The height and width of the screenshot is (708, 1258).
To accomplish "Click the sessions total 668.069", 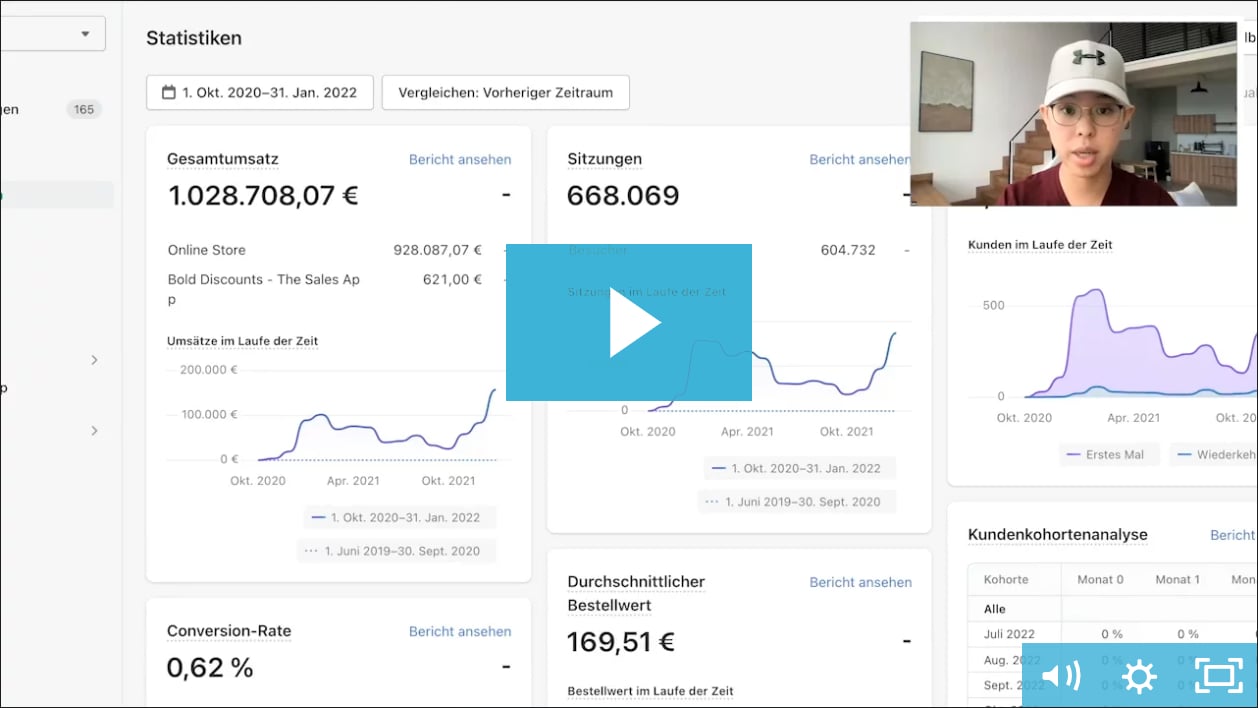I will point(623,195).
